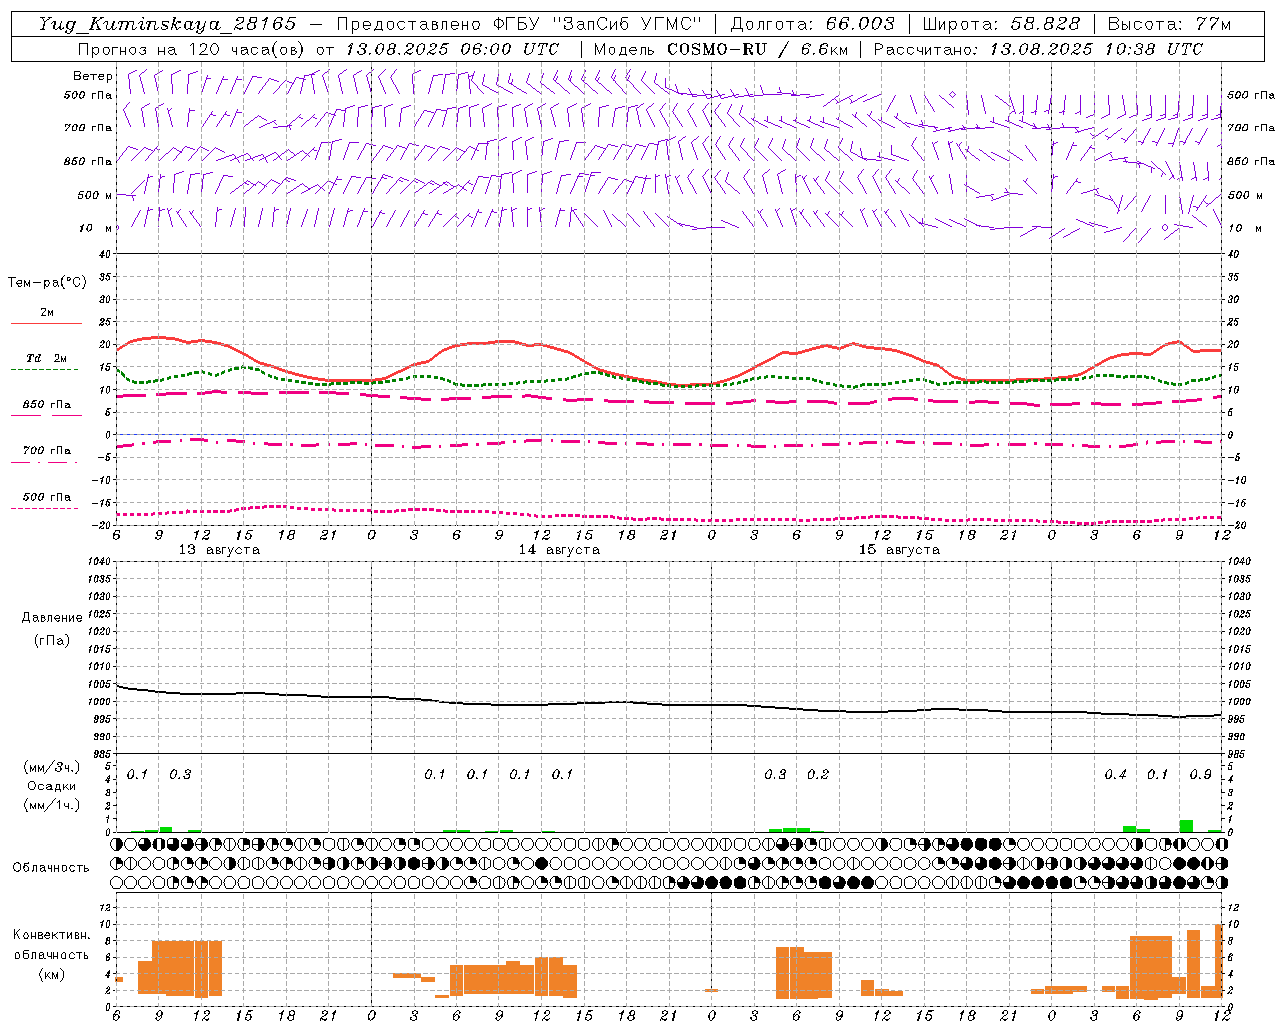Select the Высота: 77м label
The height and width of the screenshot is (1024, 1280).
click(x=1169, y=24)
